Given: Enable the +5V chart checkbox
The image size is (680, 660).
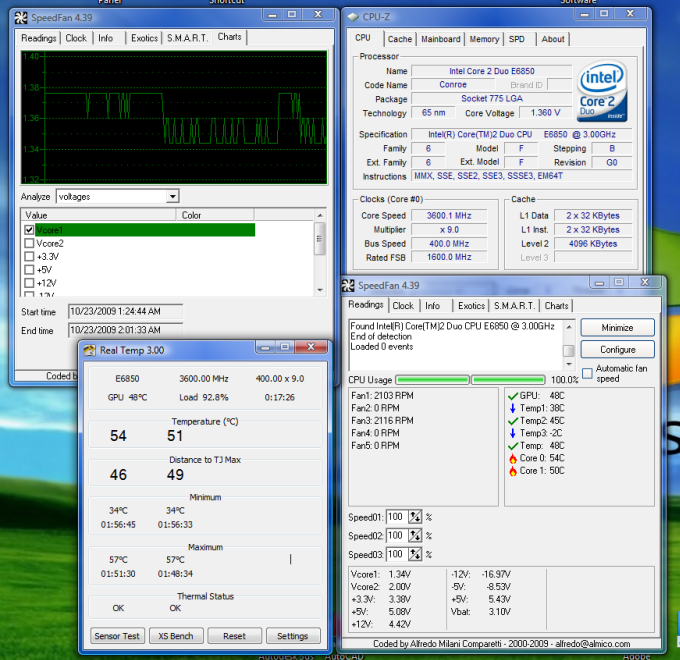Looking at the screenshot, I should pos(29,269).
